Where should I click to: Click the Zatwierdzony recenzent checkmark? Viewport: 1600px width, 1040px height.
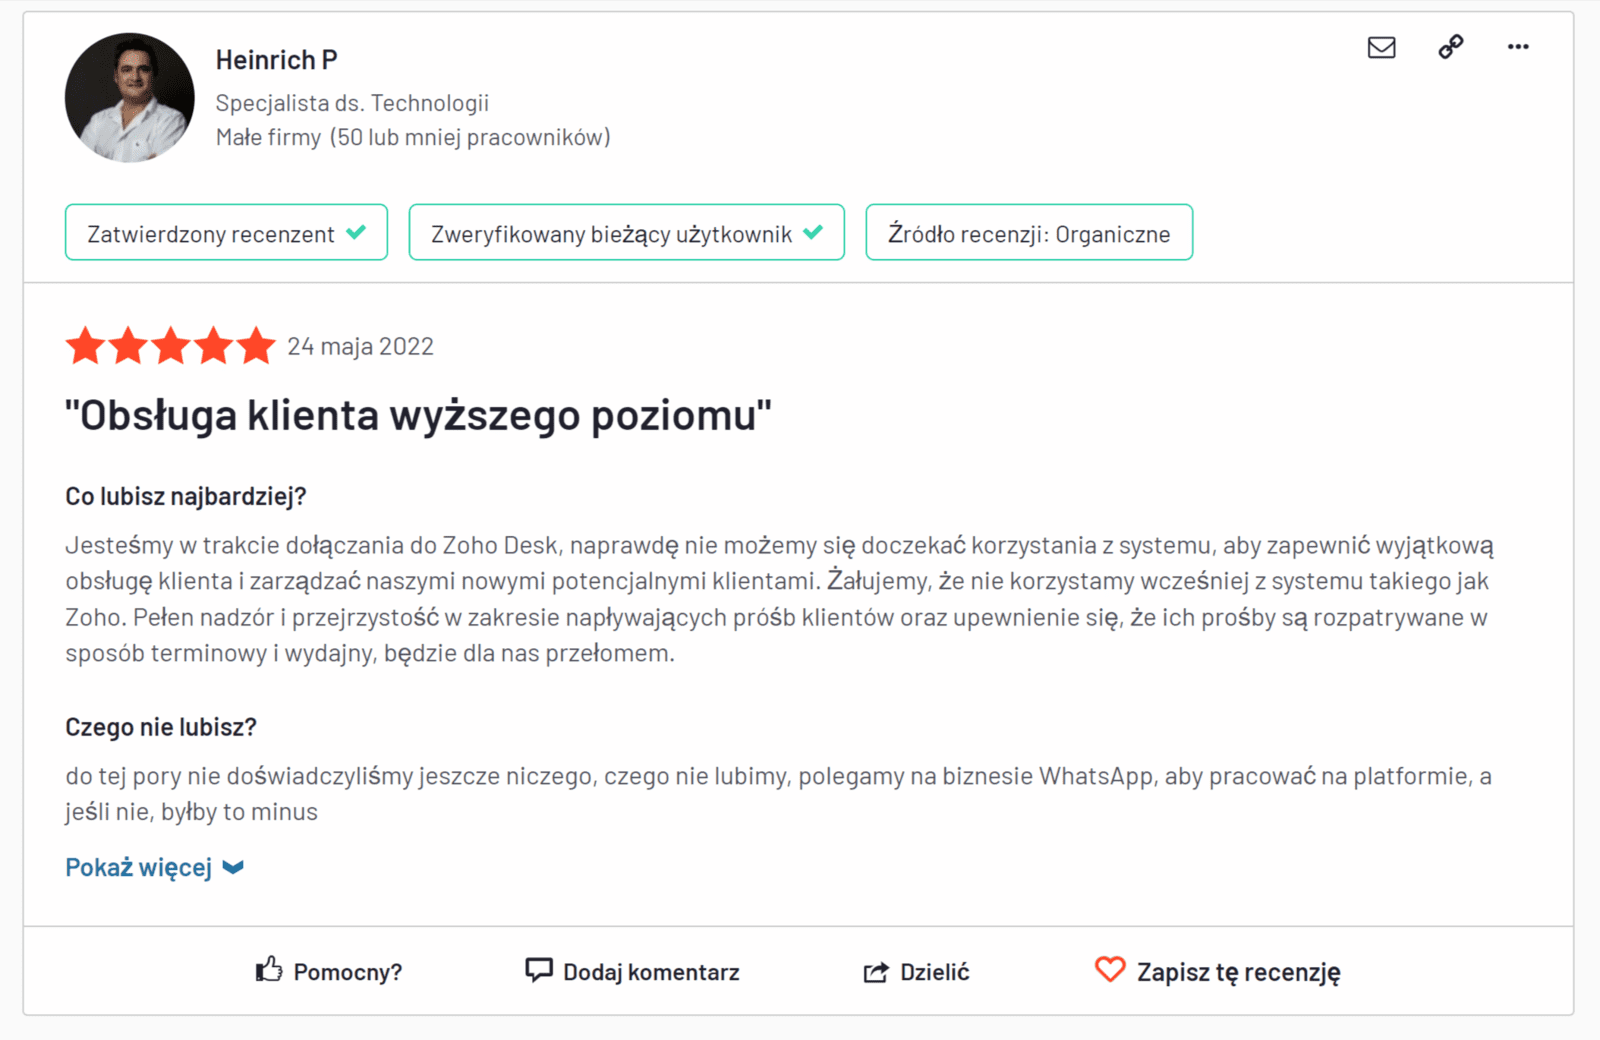(356, 232)
